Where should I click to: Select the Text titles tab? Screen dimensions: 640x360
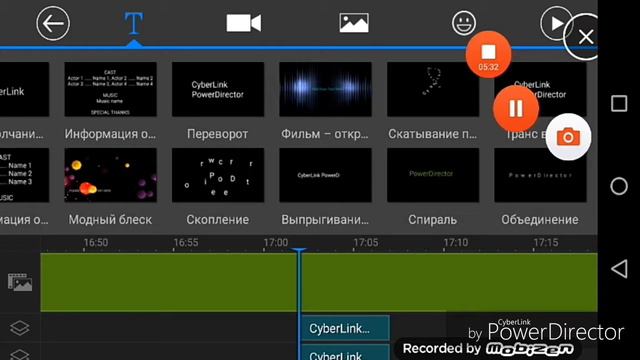[133, 23]
